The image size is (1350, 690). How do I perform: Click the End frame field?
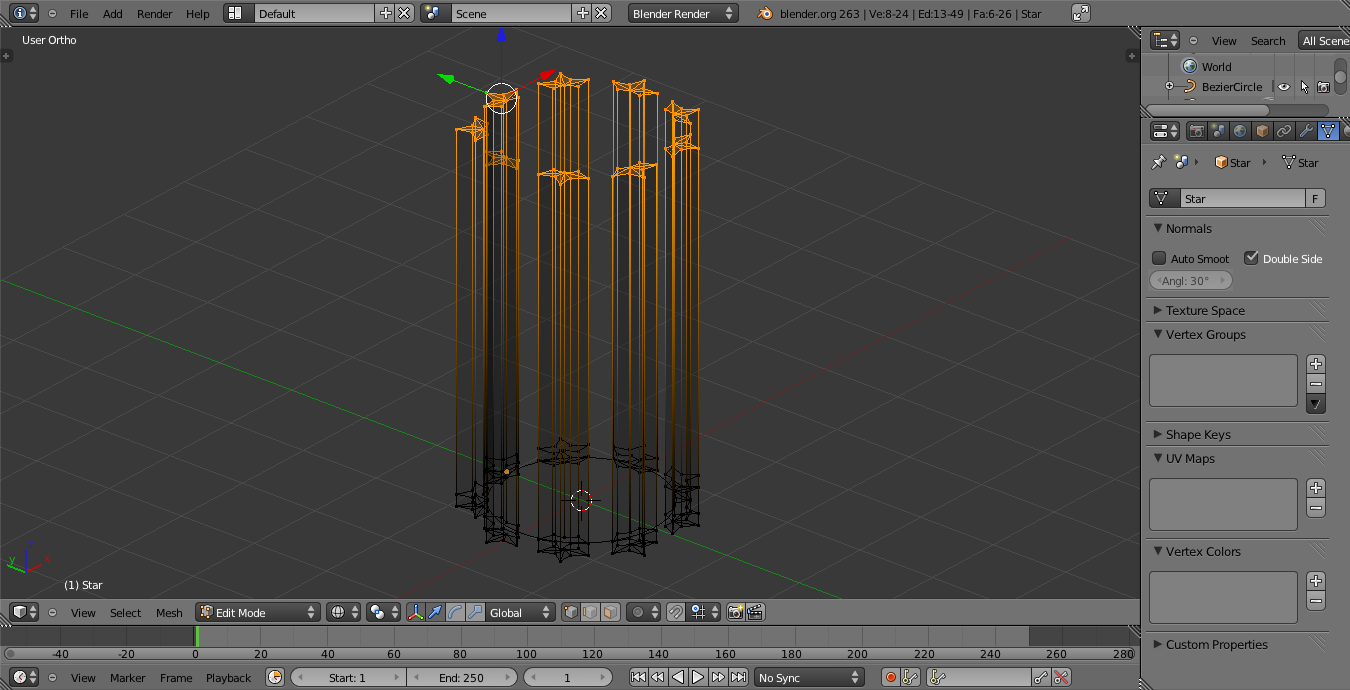461,677
